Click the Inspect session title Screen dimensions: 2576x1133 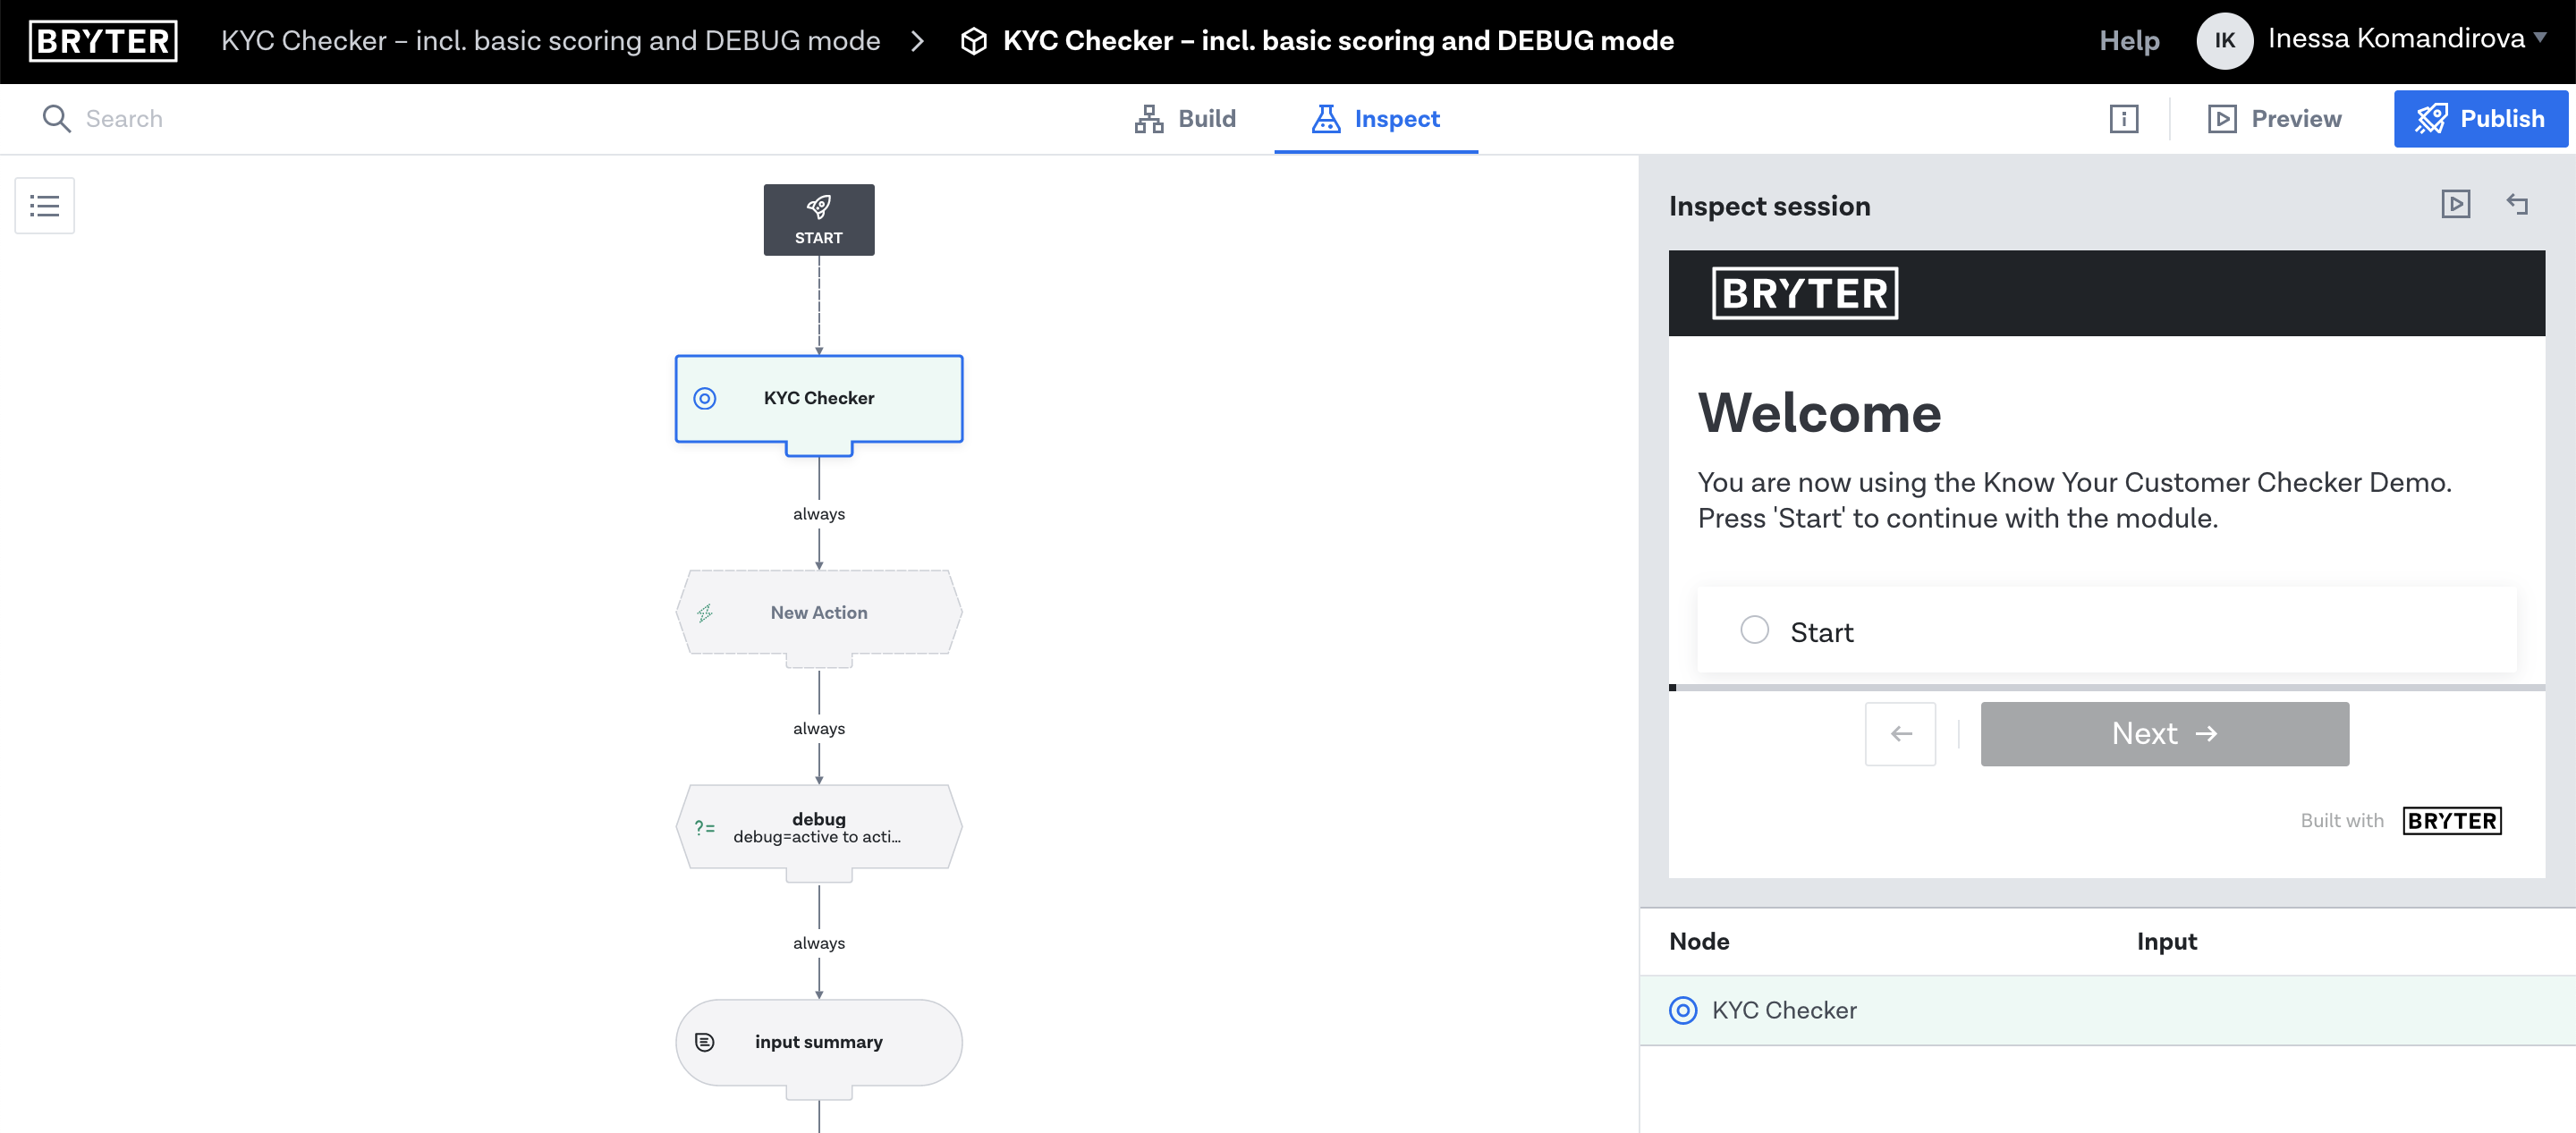[x=1769, y=206]
